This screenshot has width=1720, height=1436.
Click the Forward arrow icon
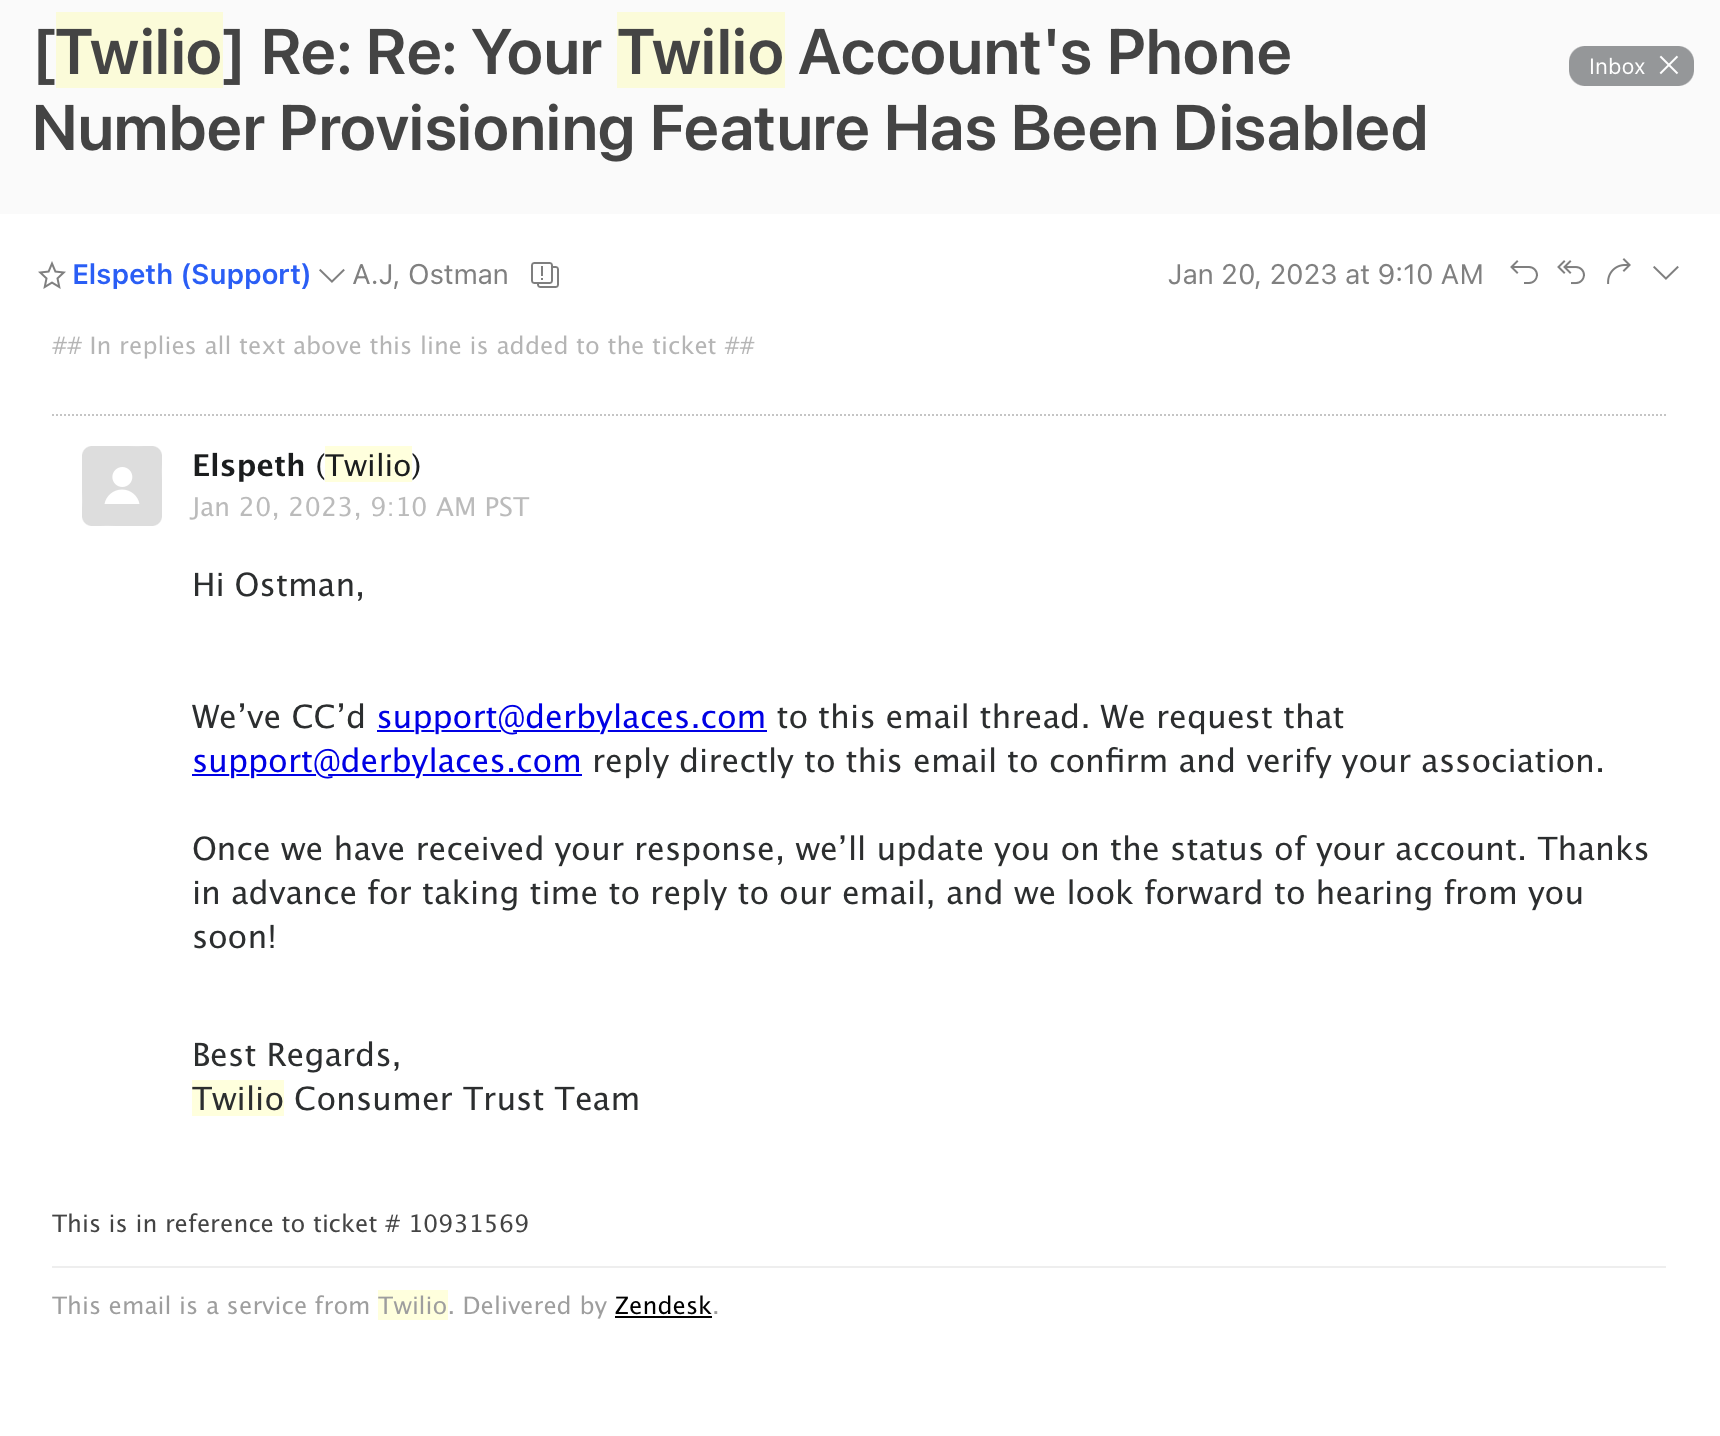[x=1618, y=272]
